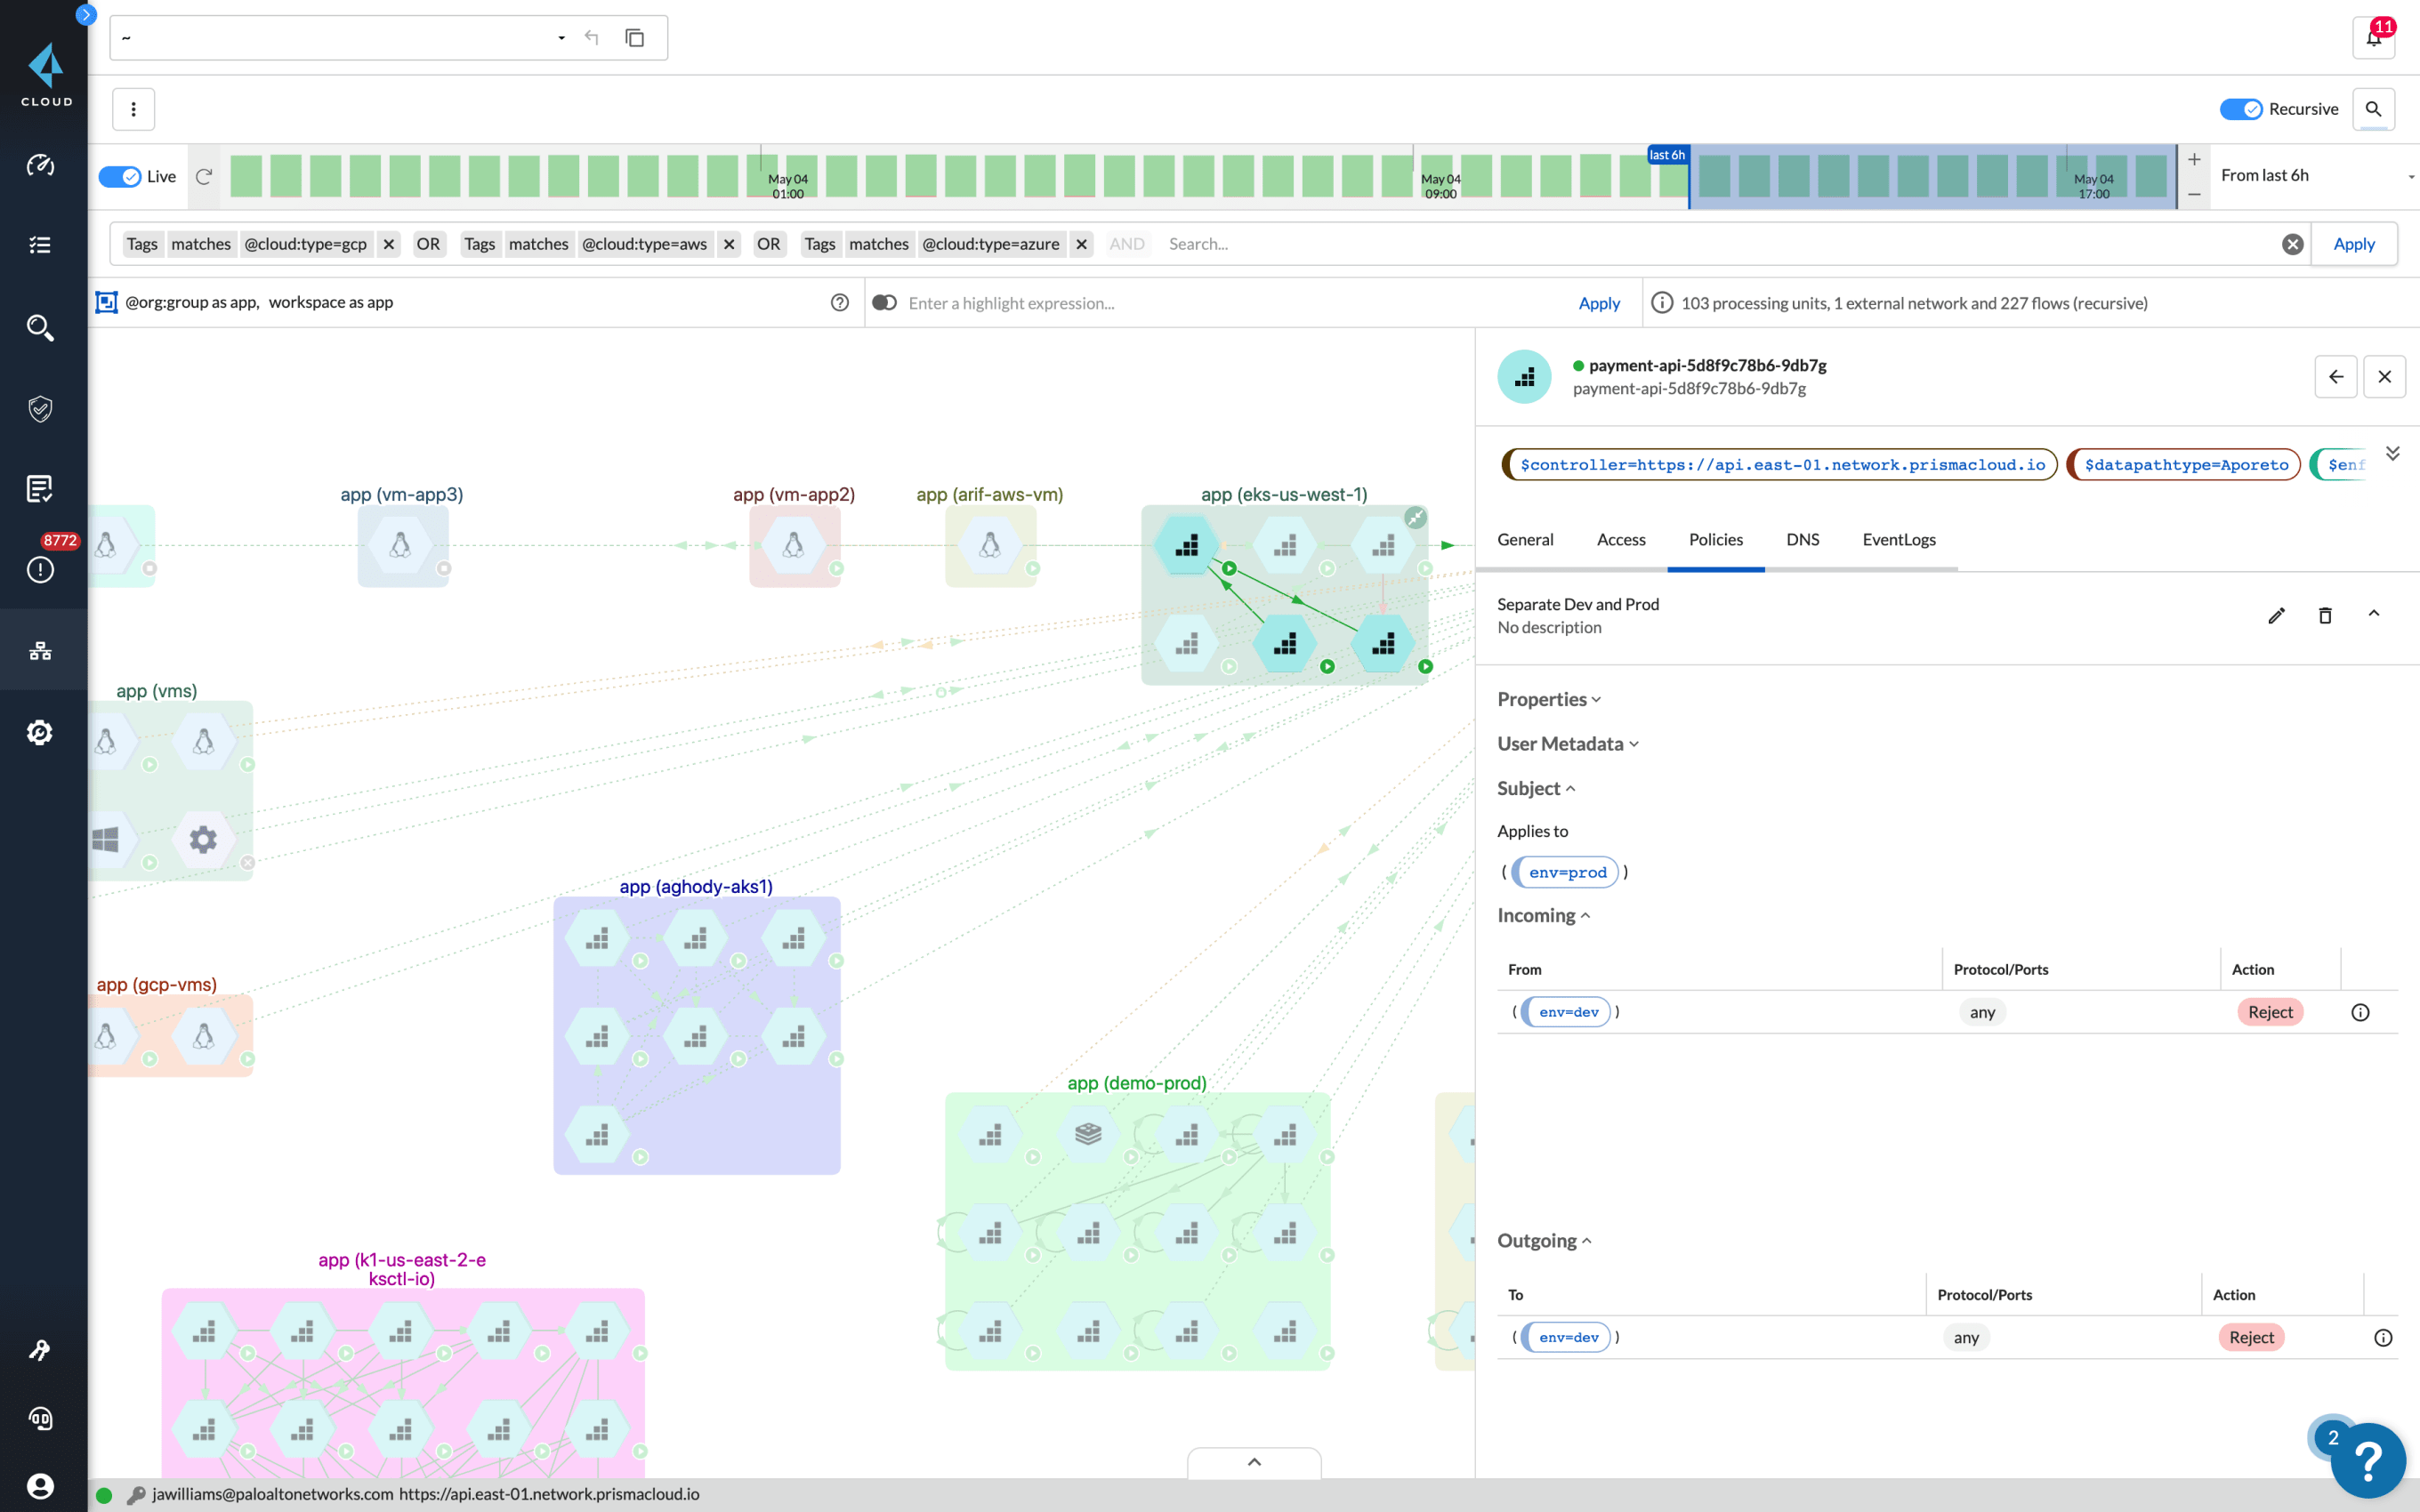Viewport: 2420px width, 1512px height.
Task: Expand the Properties section
Action: [x=1548, y=699]
